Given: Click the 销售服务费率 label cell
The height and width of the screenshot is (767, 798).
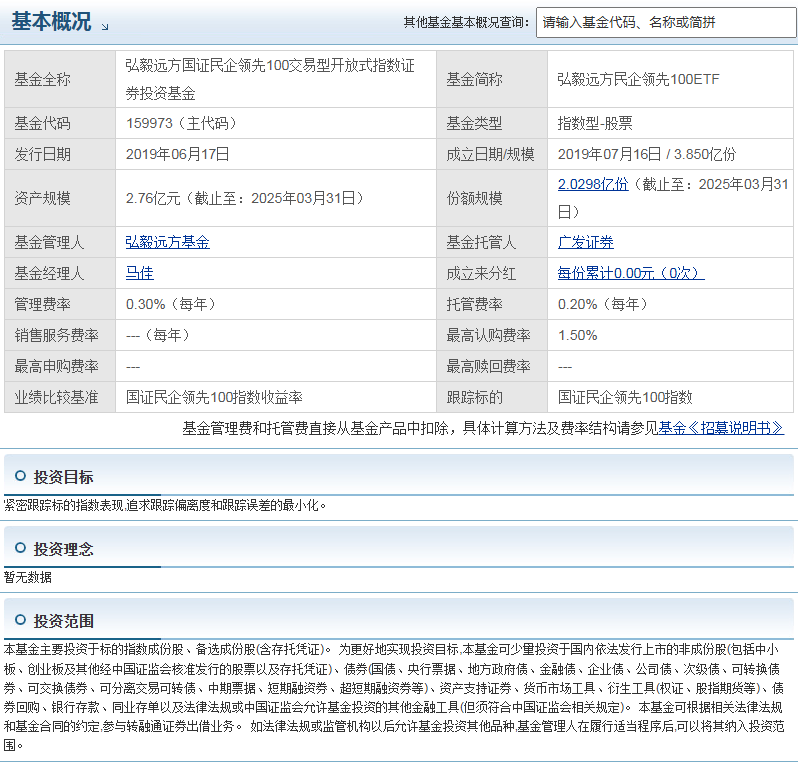Looking at the screenshot, I should pos(60,335).
